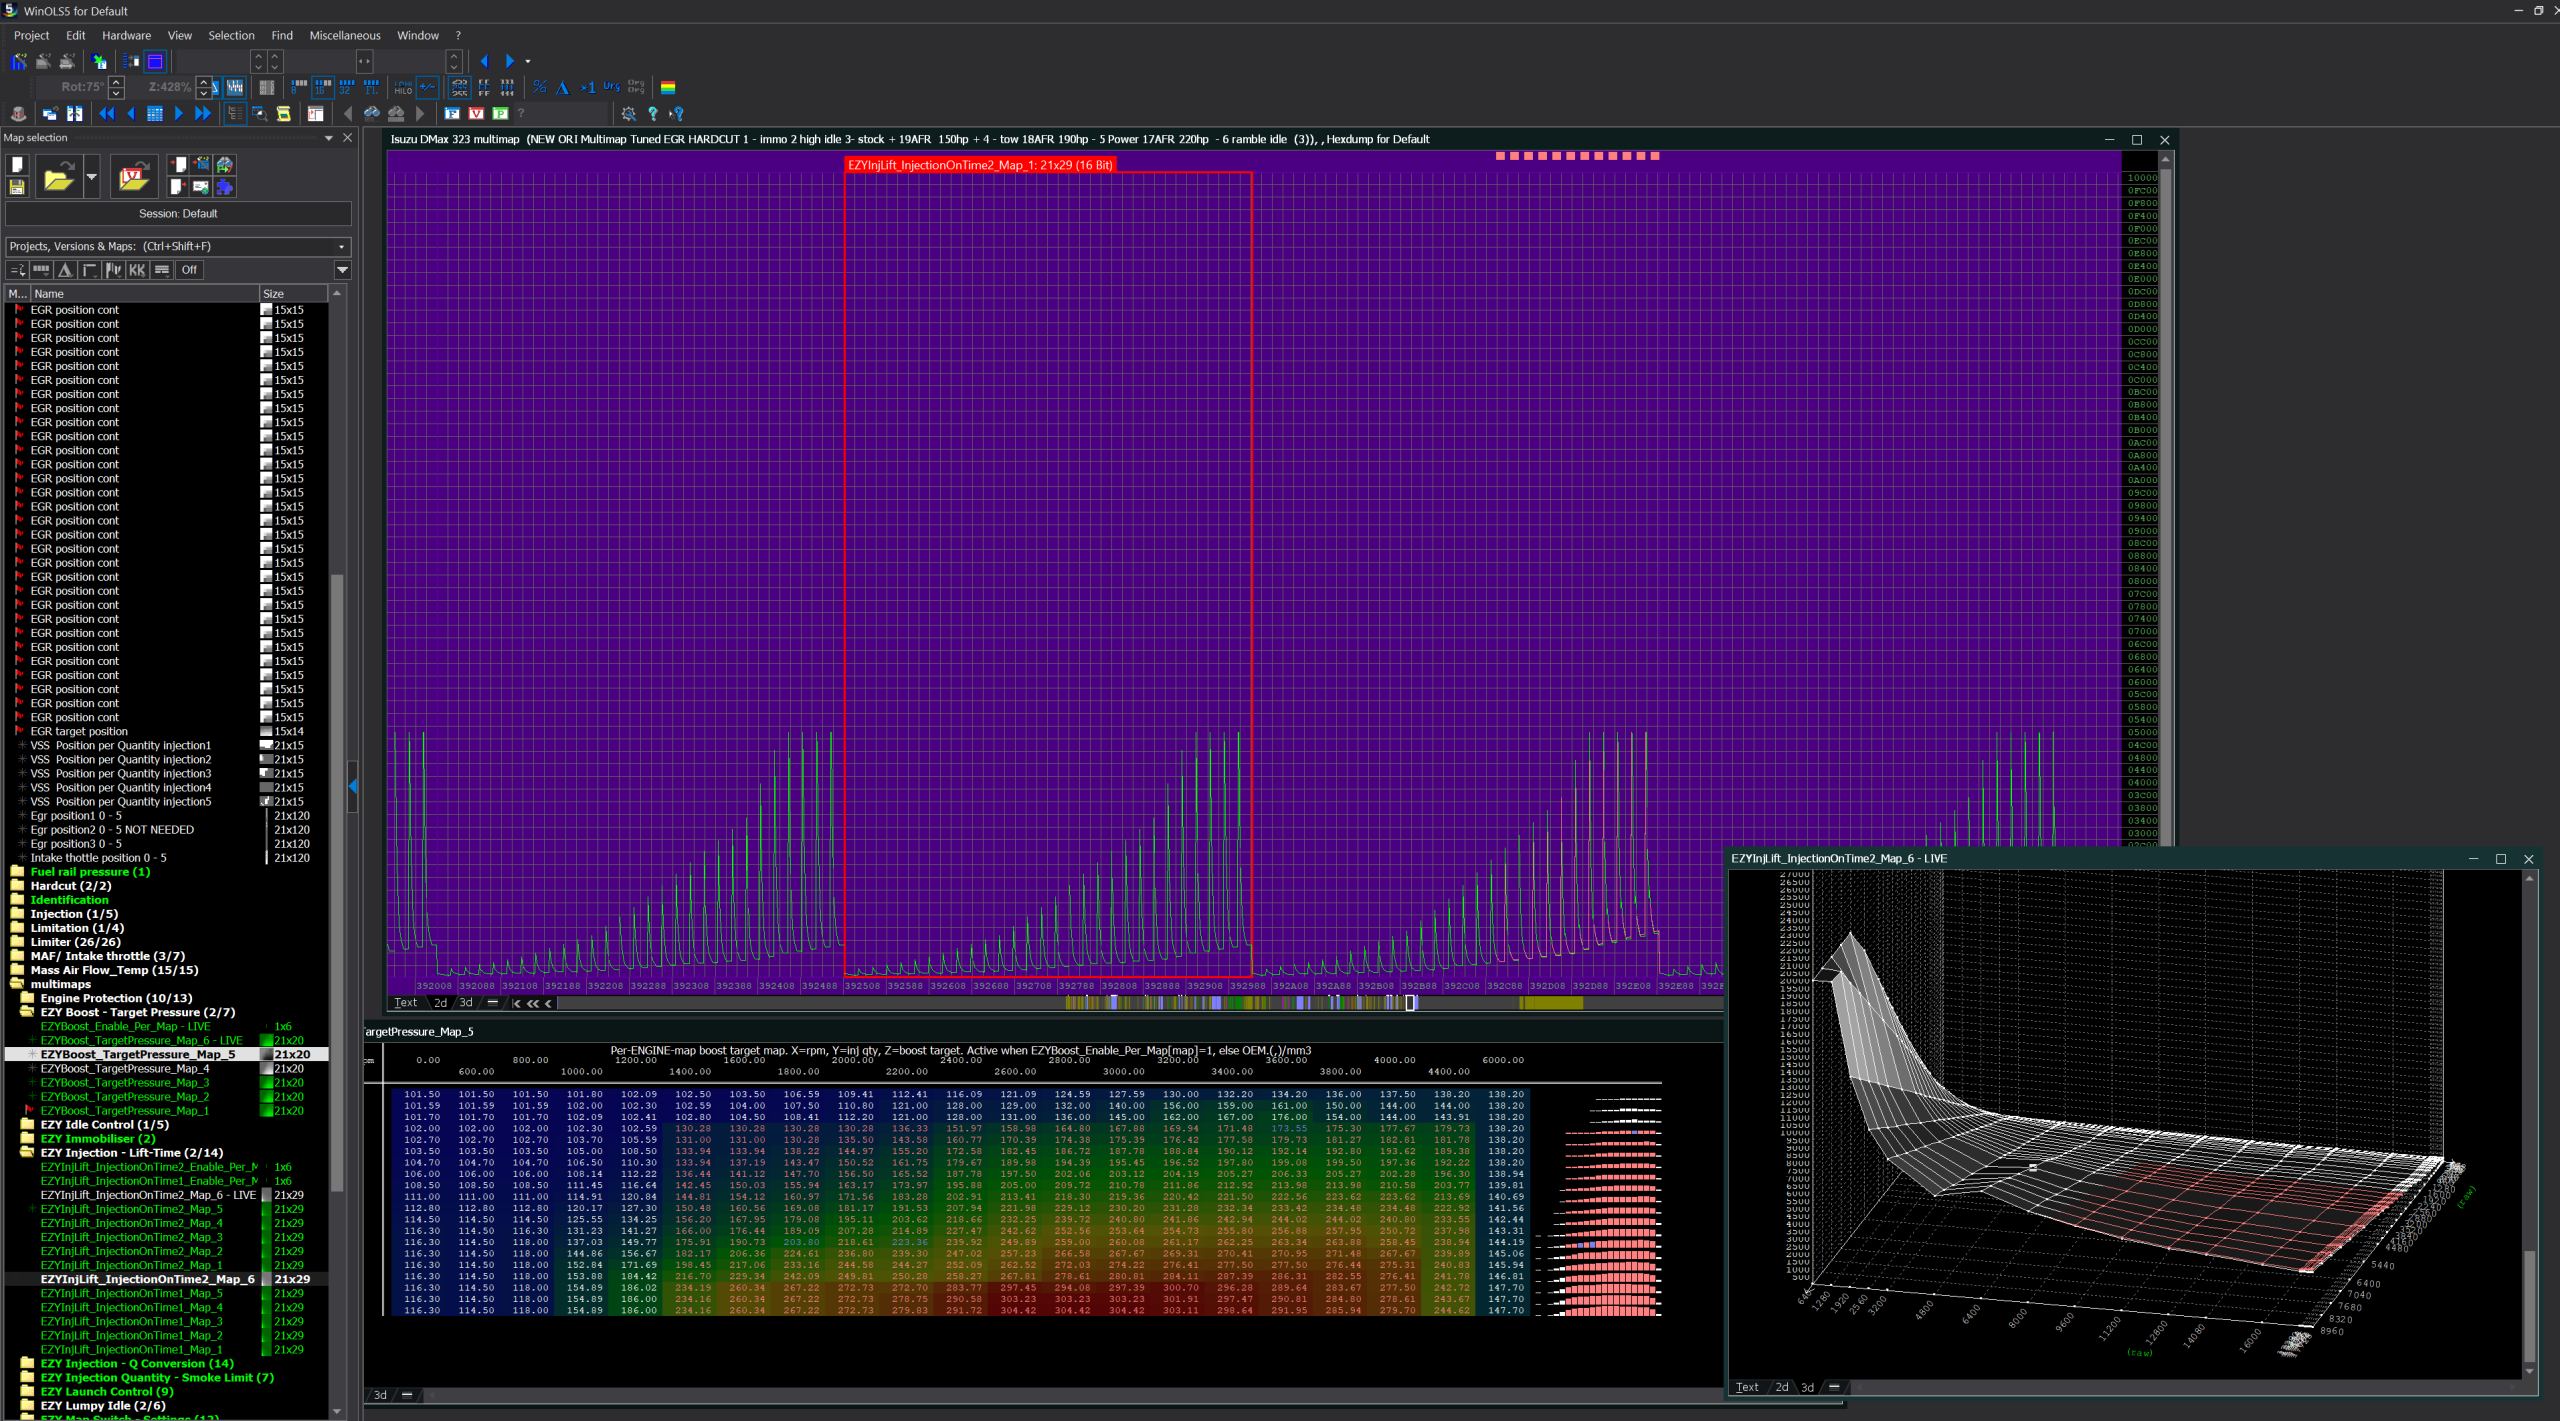The width and height of the screenshot is (2560, 1421).
Task: Click the save project floppy disk icon
Action: [17, 187]
